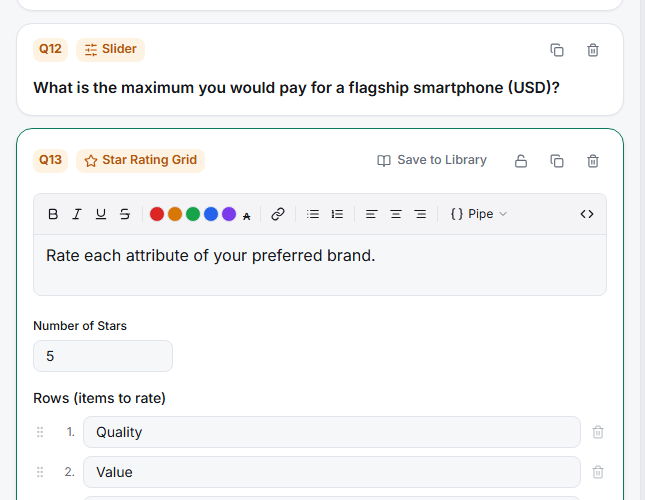Insert a bulleted list
This screenshot has height=500, width=645.
point(313,214)
